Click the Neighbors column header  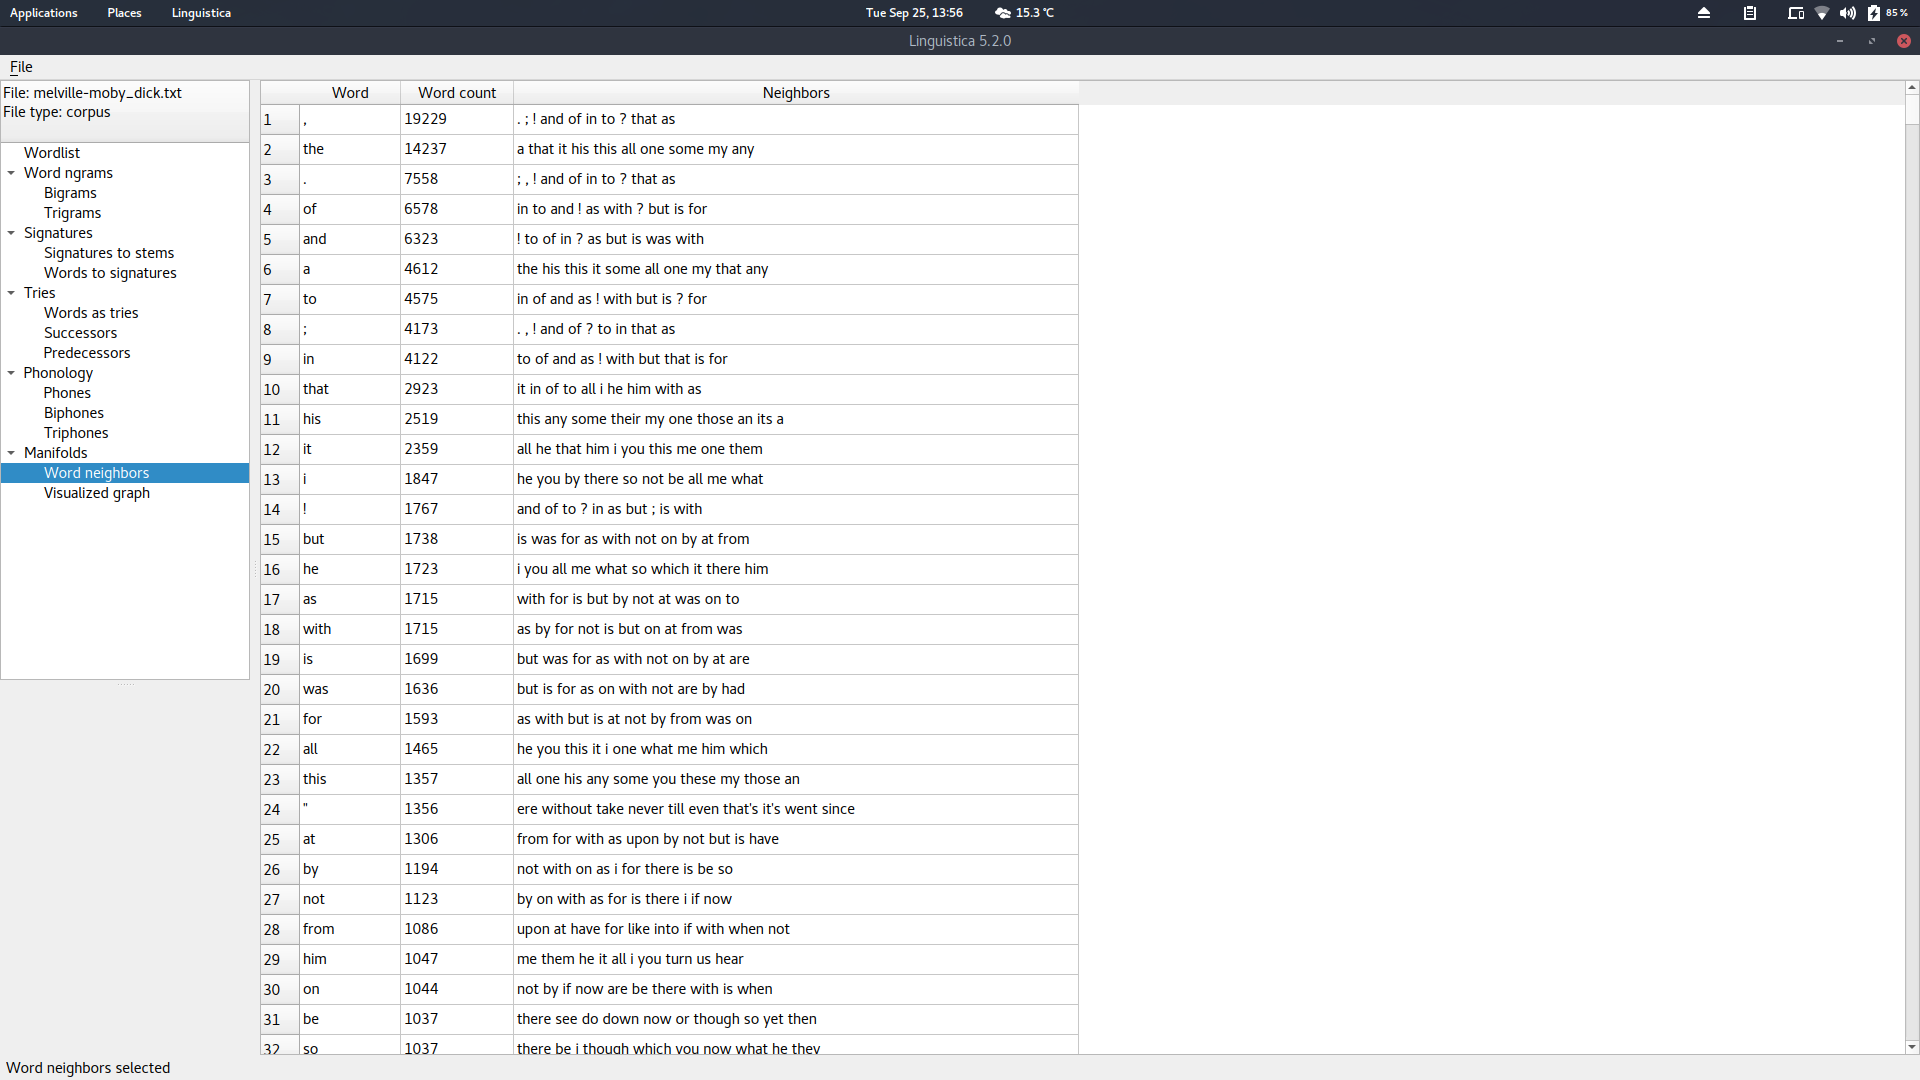click(795, 93)
